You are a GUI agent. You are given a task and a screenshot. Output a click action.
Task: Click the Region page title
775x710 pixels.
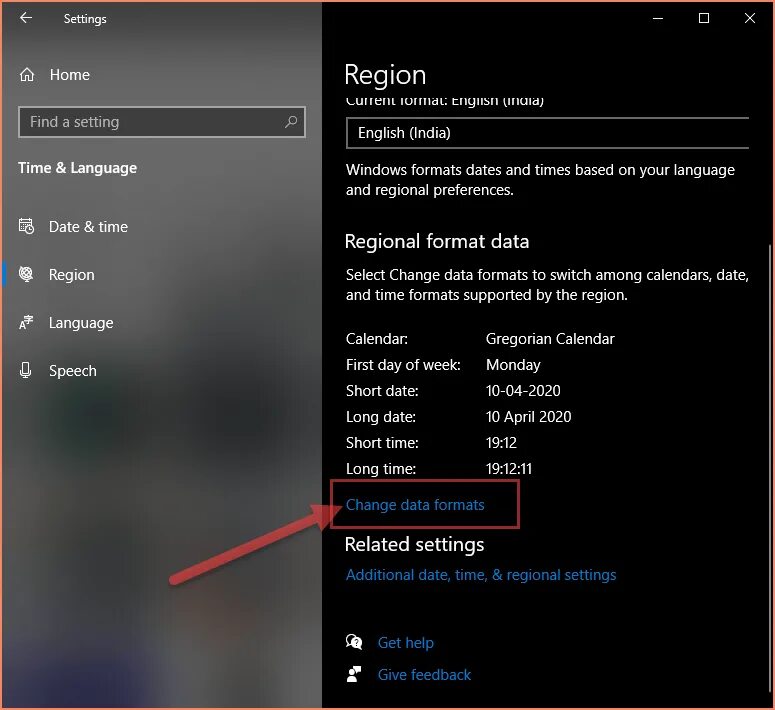pos(385,75)
